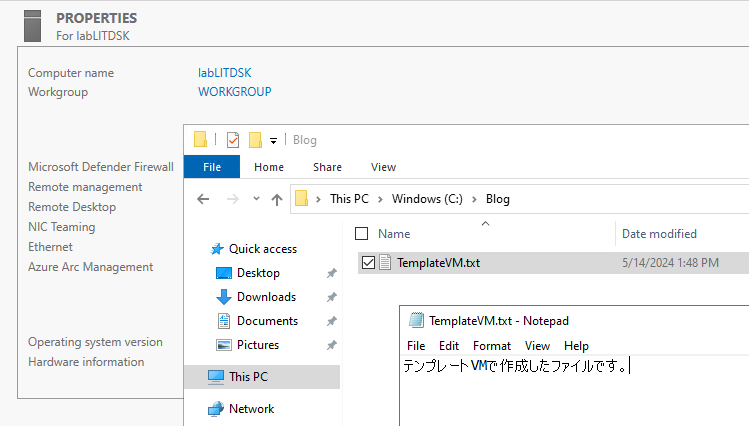Viewport: 749px width, 426px height.
Task: Switch to the View ribbon tab in Explorer
Action: [383, 167]
